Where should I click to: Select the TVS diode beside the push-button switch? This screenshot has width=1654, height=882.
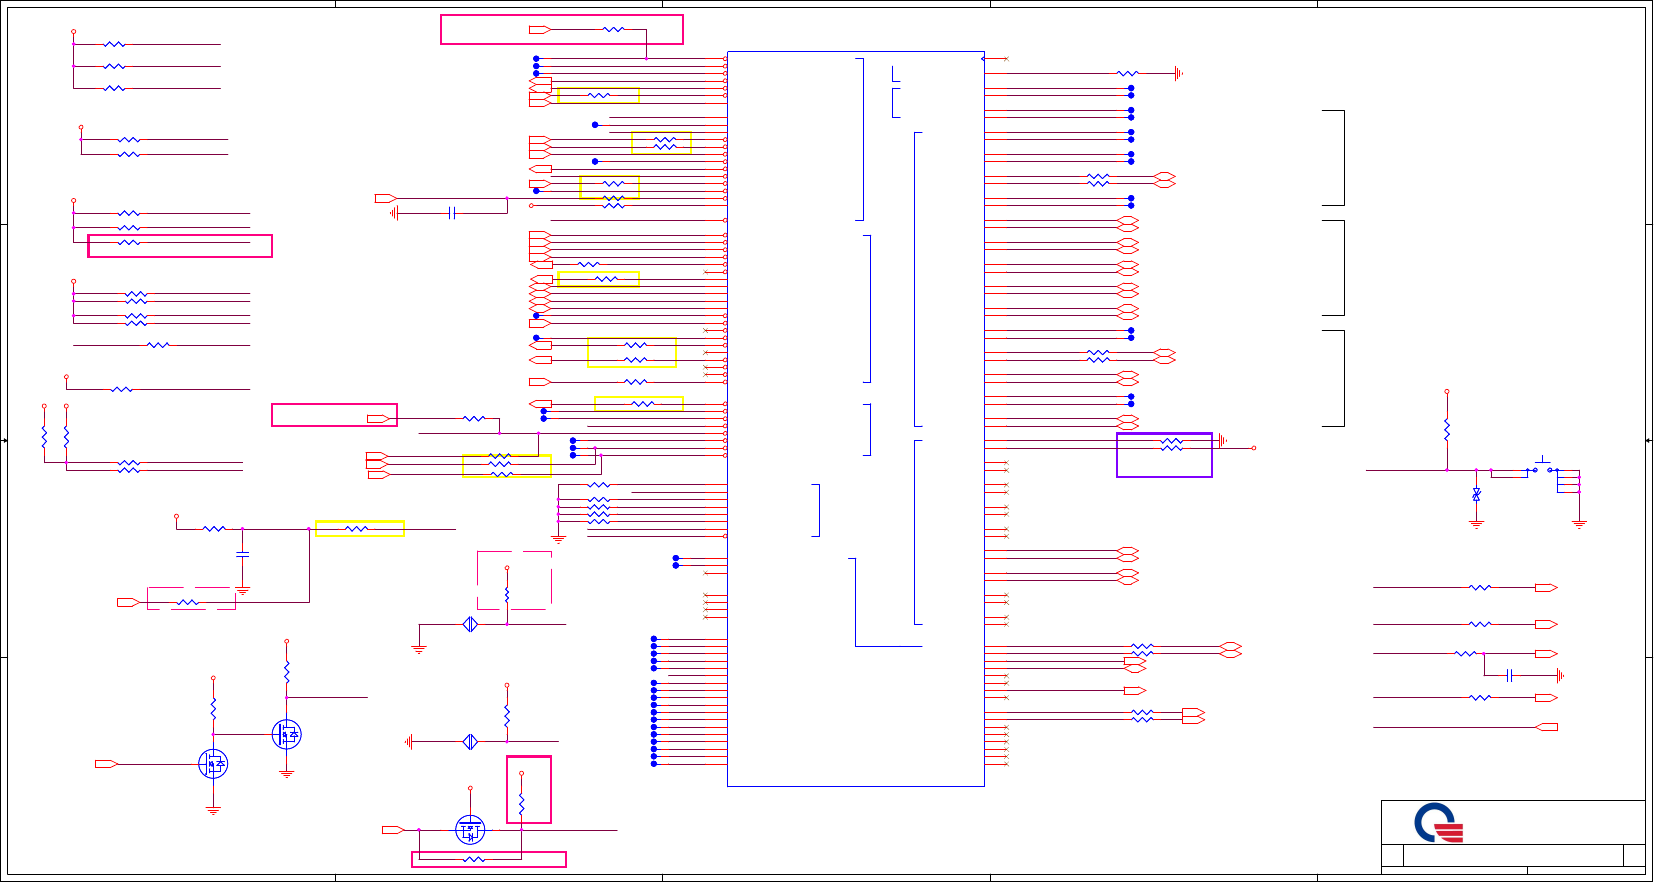tap(1476, 494)
